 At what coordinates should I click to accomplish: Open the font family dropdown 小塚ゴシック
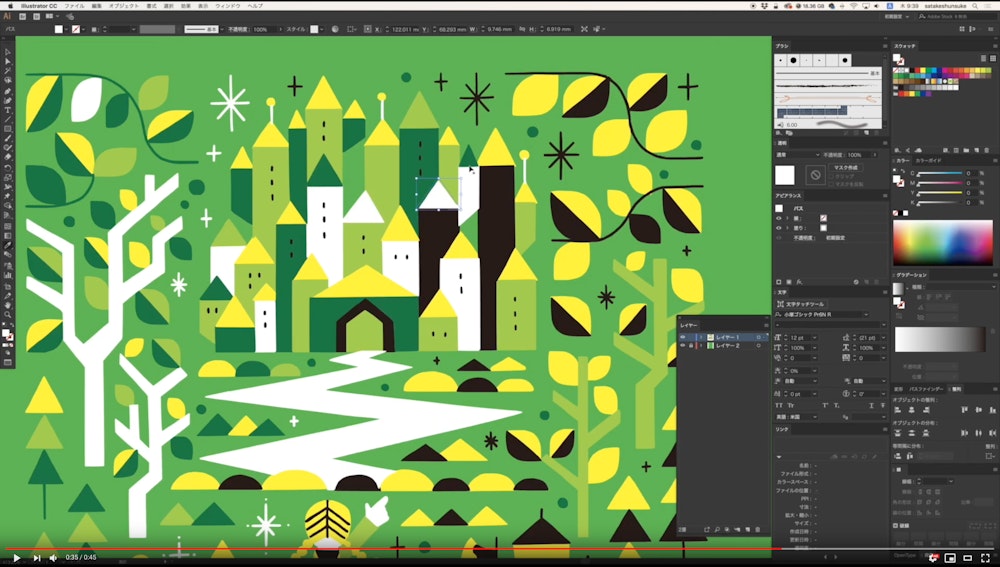coord(826,314)
